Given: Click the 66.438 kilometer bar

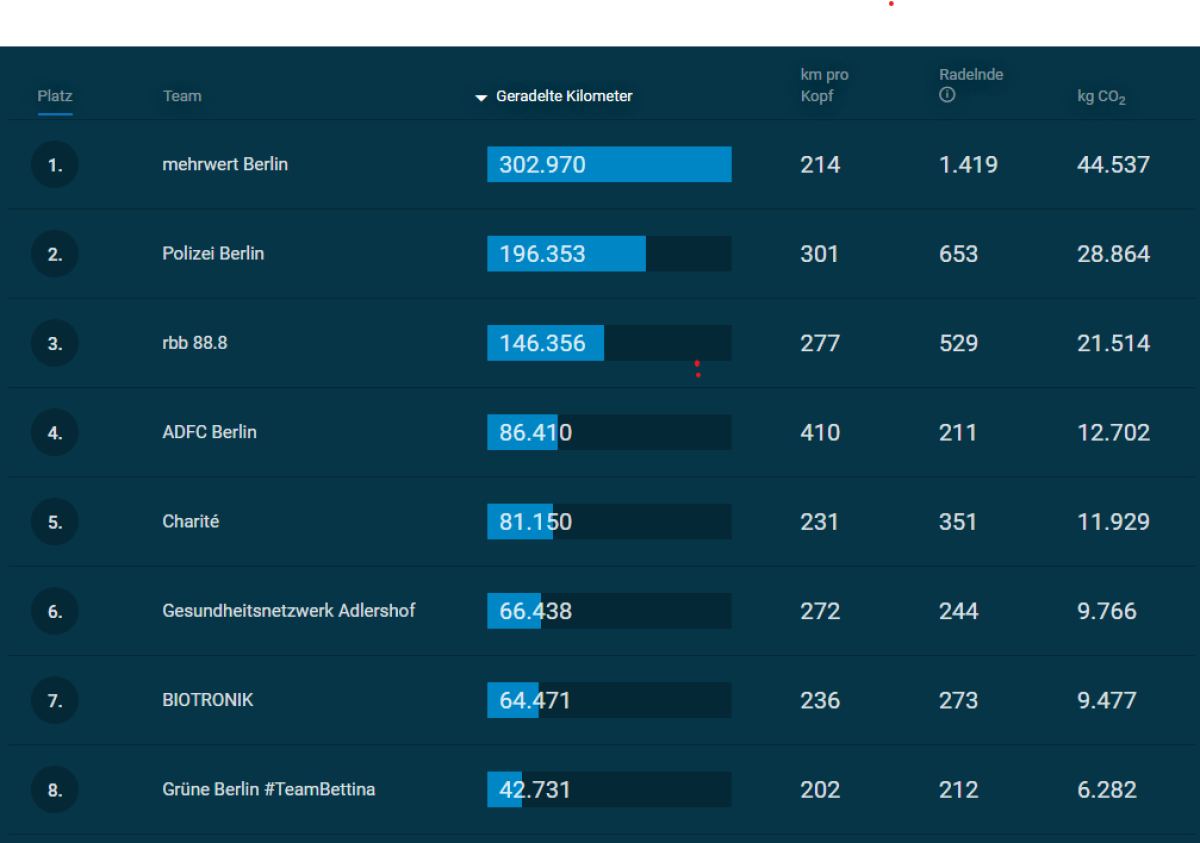Looking at the screenshot, I should point(609,611).
